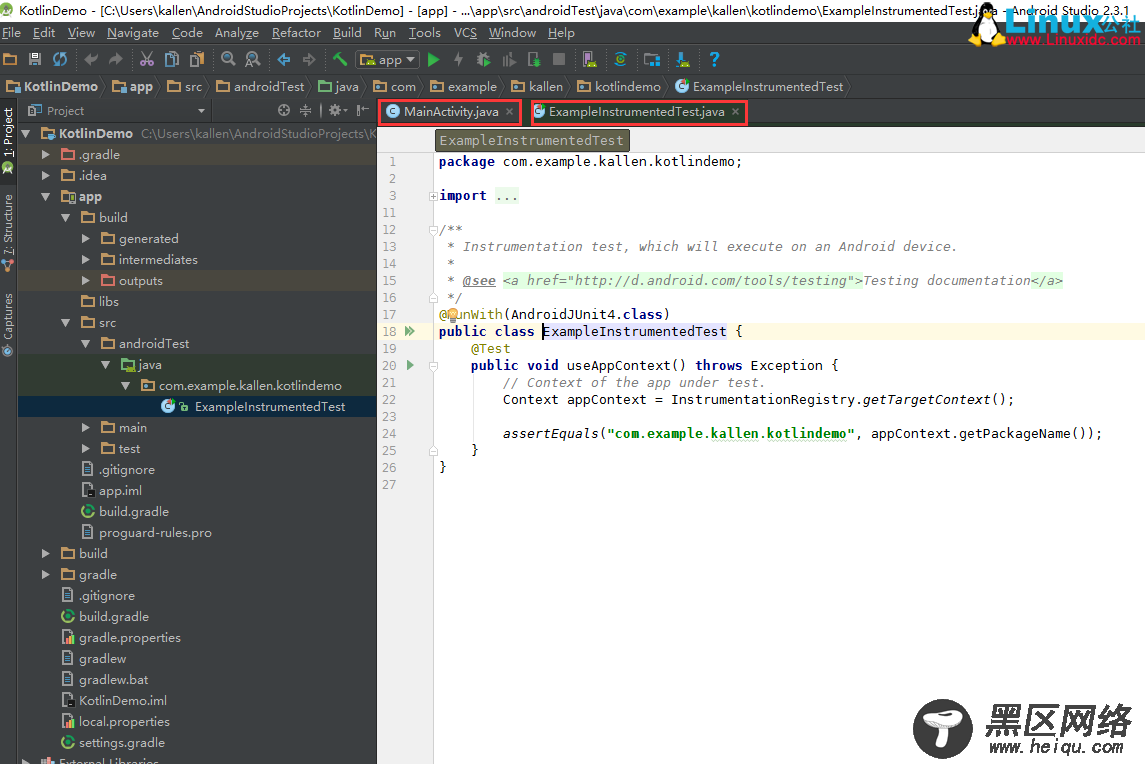Viewport: 1145px width, 764px height.
Task: Navigate Forward with the gray arrow
Action: click(x=309, y=59)
